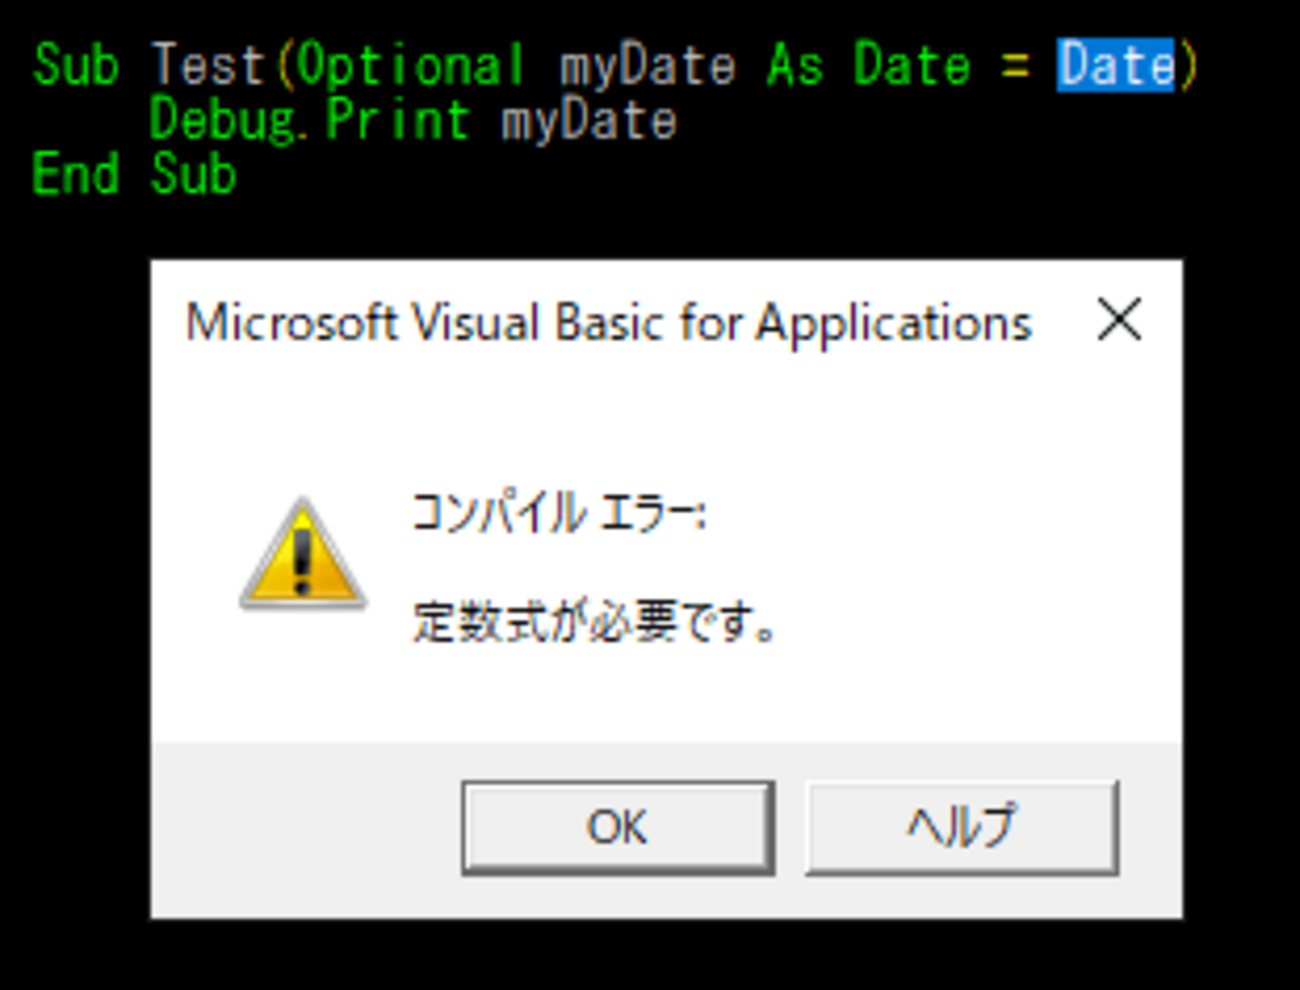
Task: Click the コンパイル エラー error heading
Action: click(x=560, y=510)
